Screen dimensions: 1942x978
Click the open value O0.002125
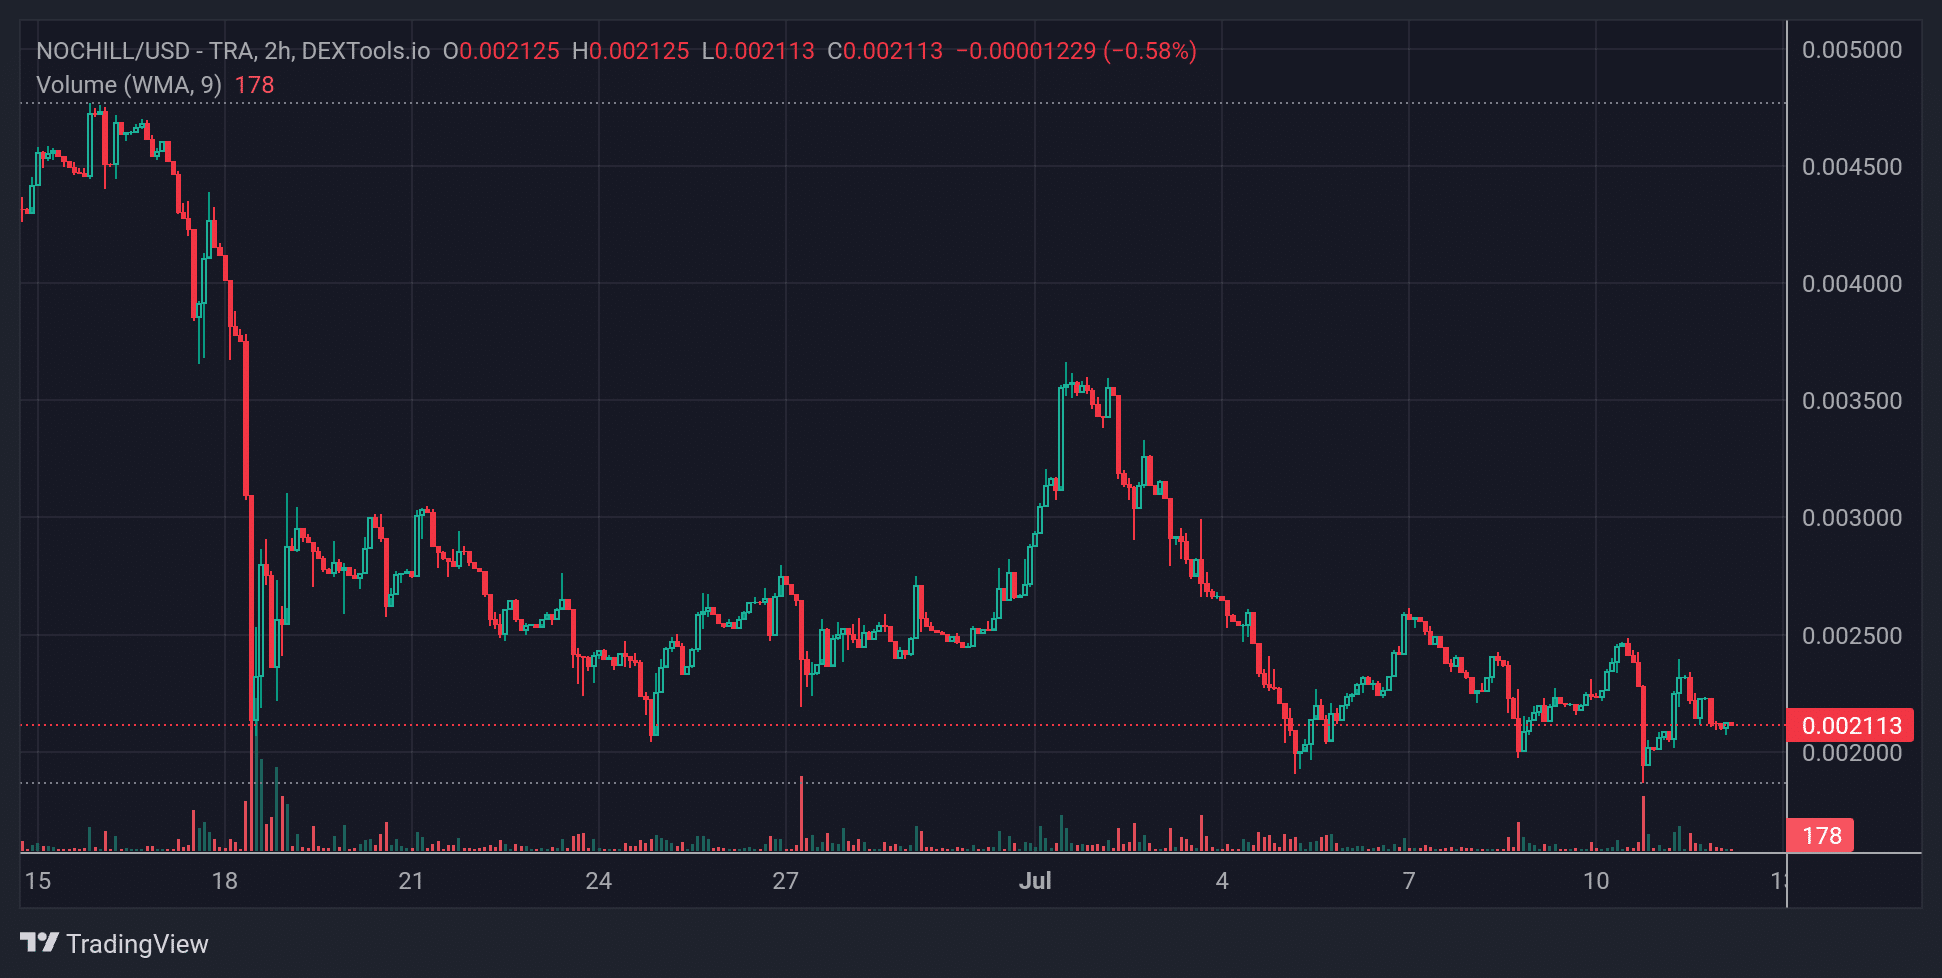tap(501, 51)
